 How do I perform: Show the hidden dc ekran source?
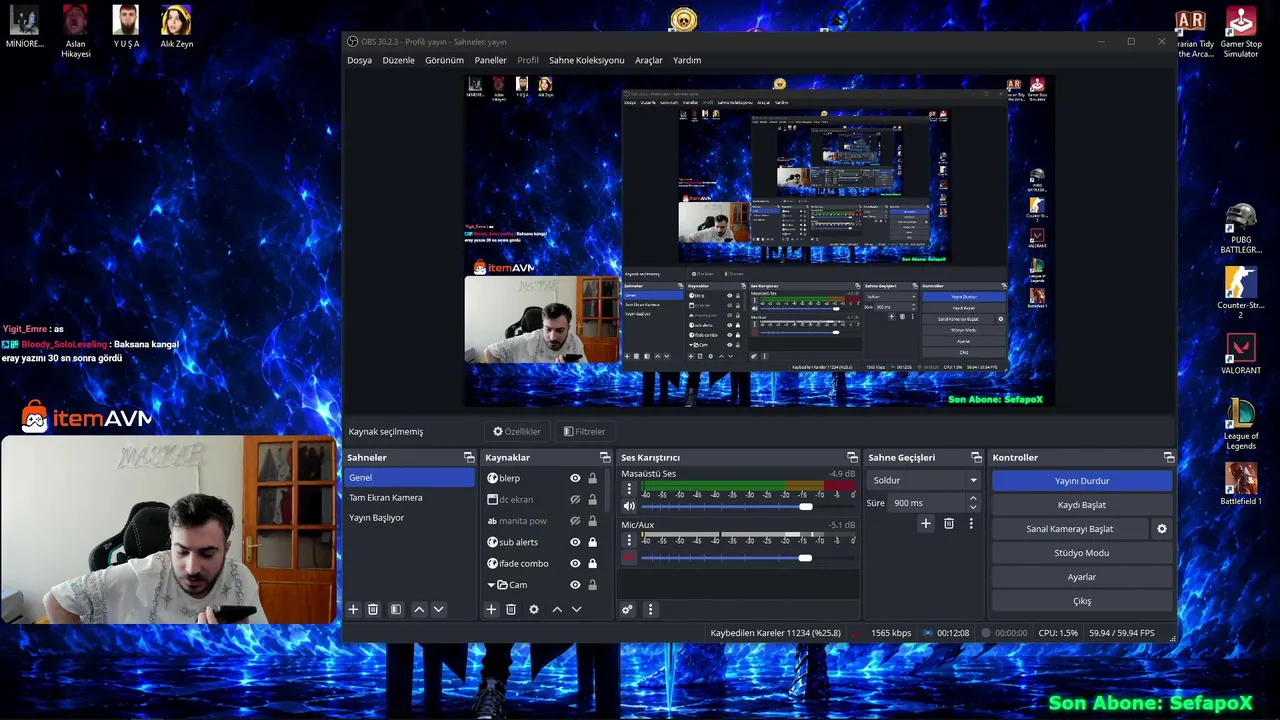coord(575,499)
